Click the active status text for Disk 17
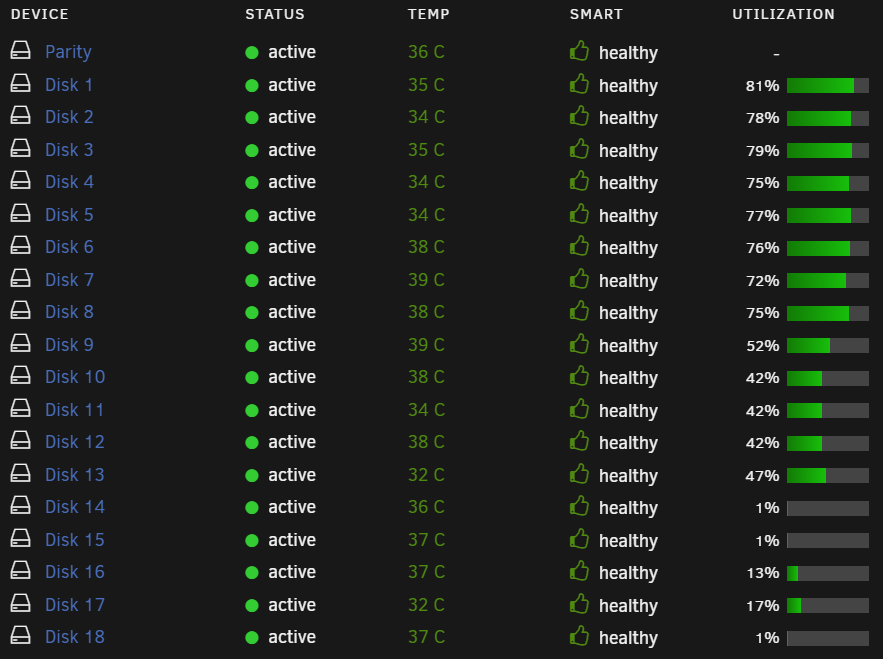This screenshot has width=883, height=659. (292, 604)
